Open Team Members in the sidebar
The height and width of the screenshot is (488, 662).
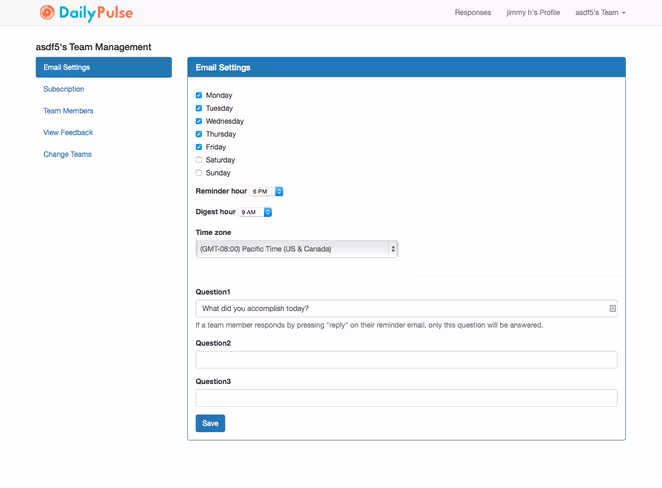(x=68, y=111)
